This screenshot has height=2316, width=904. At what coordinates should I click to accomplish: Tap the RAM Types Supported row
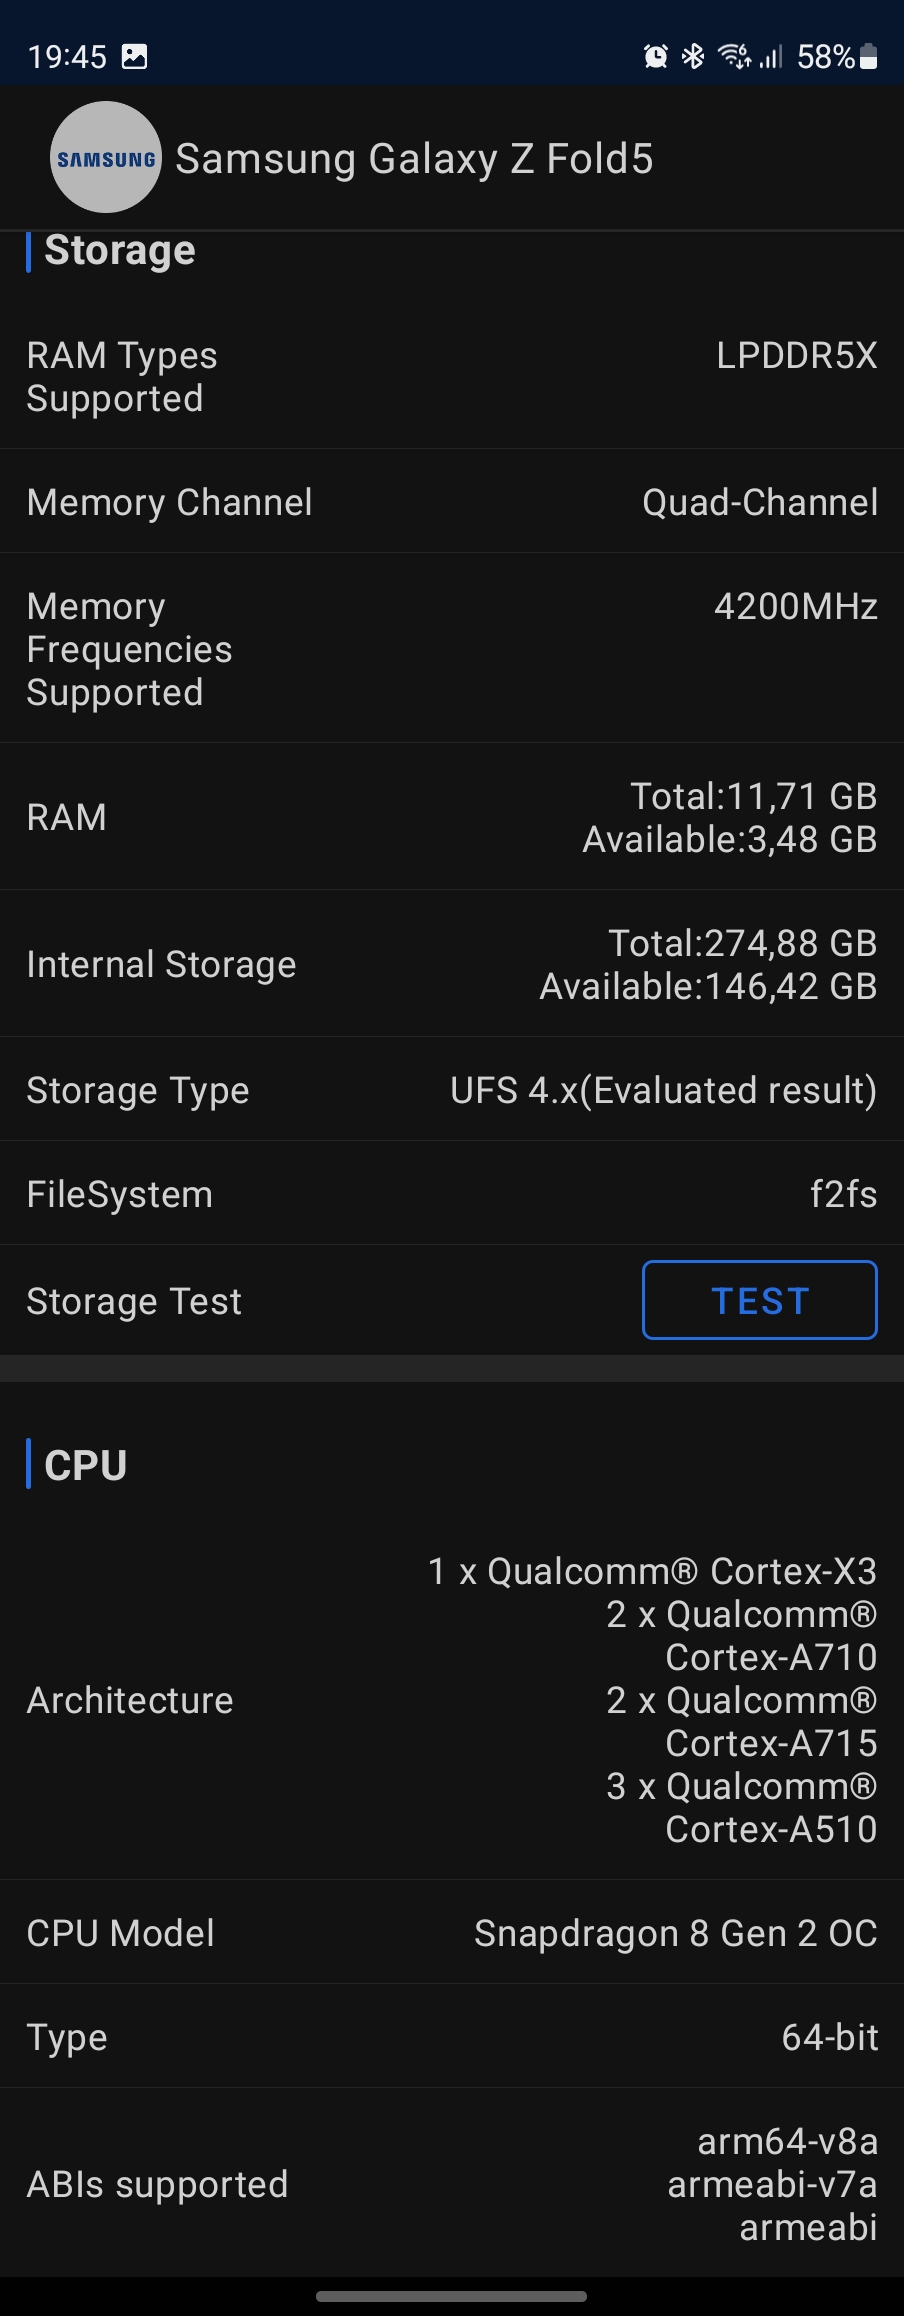[x=452, y=377]
